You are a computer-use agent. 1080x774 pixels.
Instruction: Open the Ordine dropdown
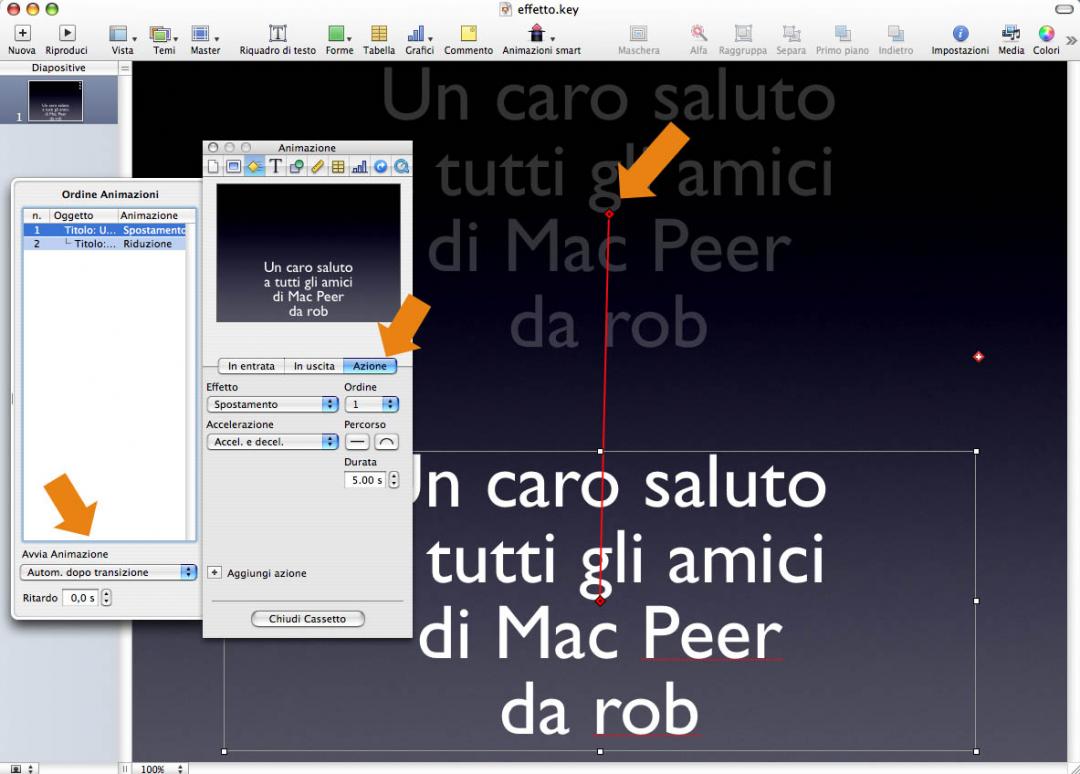pos(371,404)
